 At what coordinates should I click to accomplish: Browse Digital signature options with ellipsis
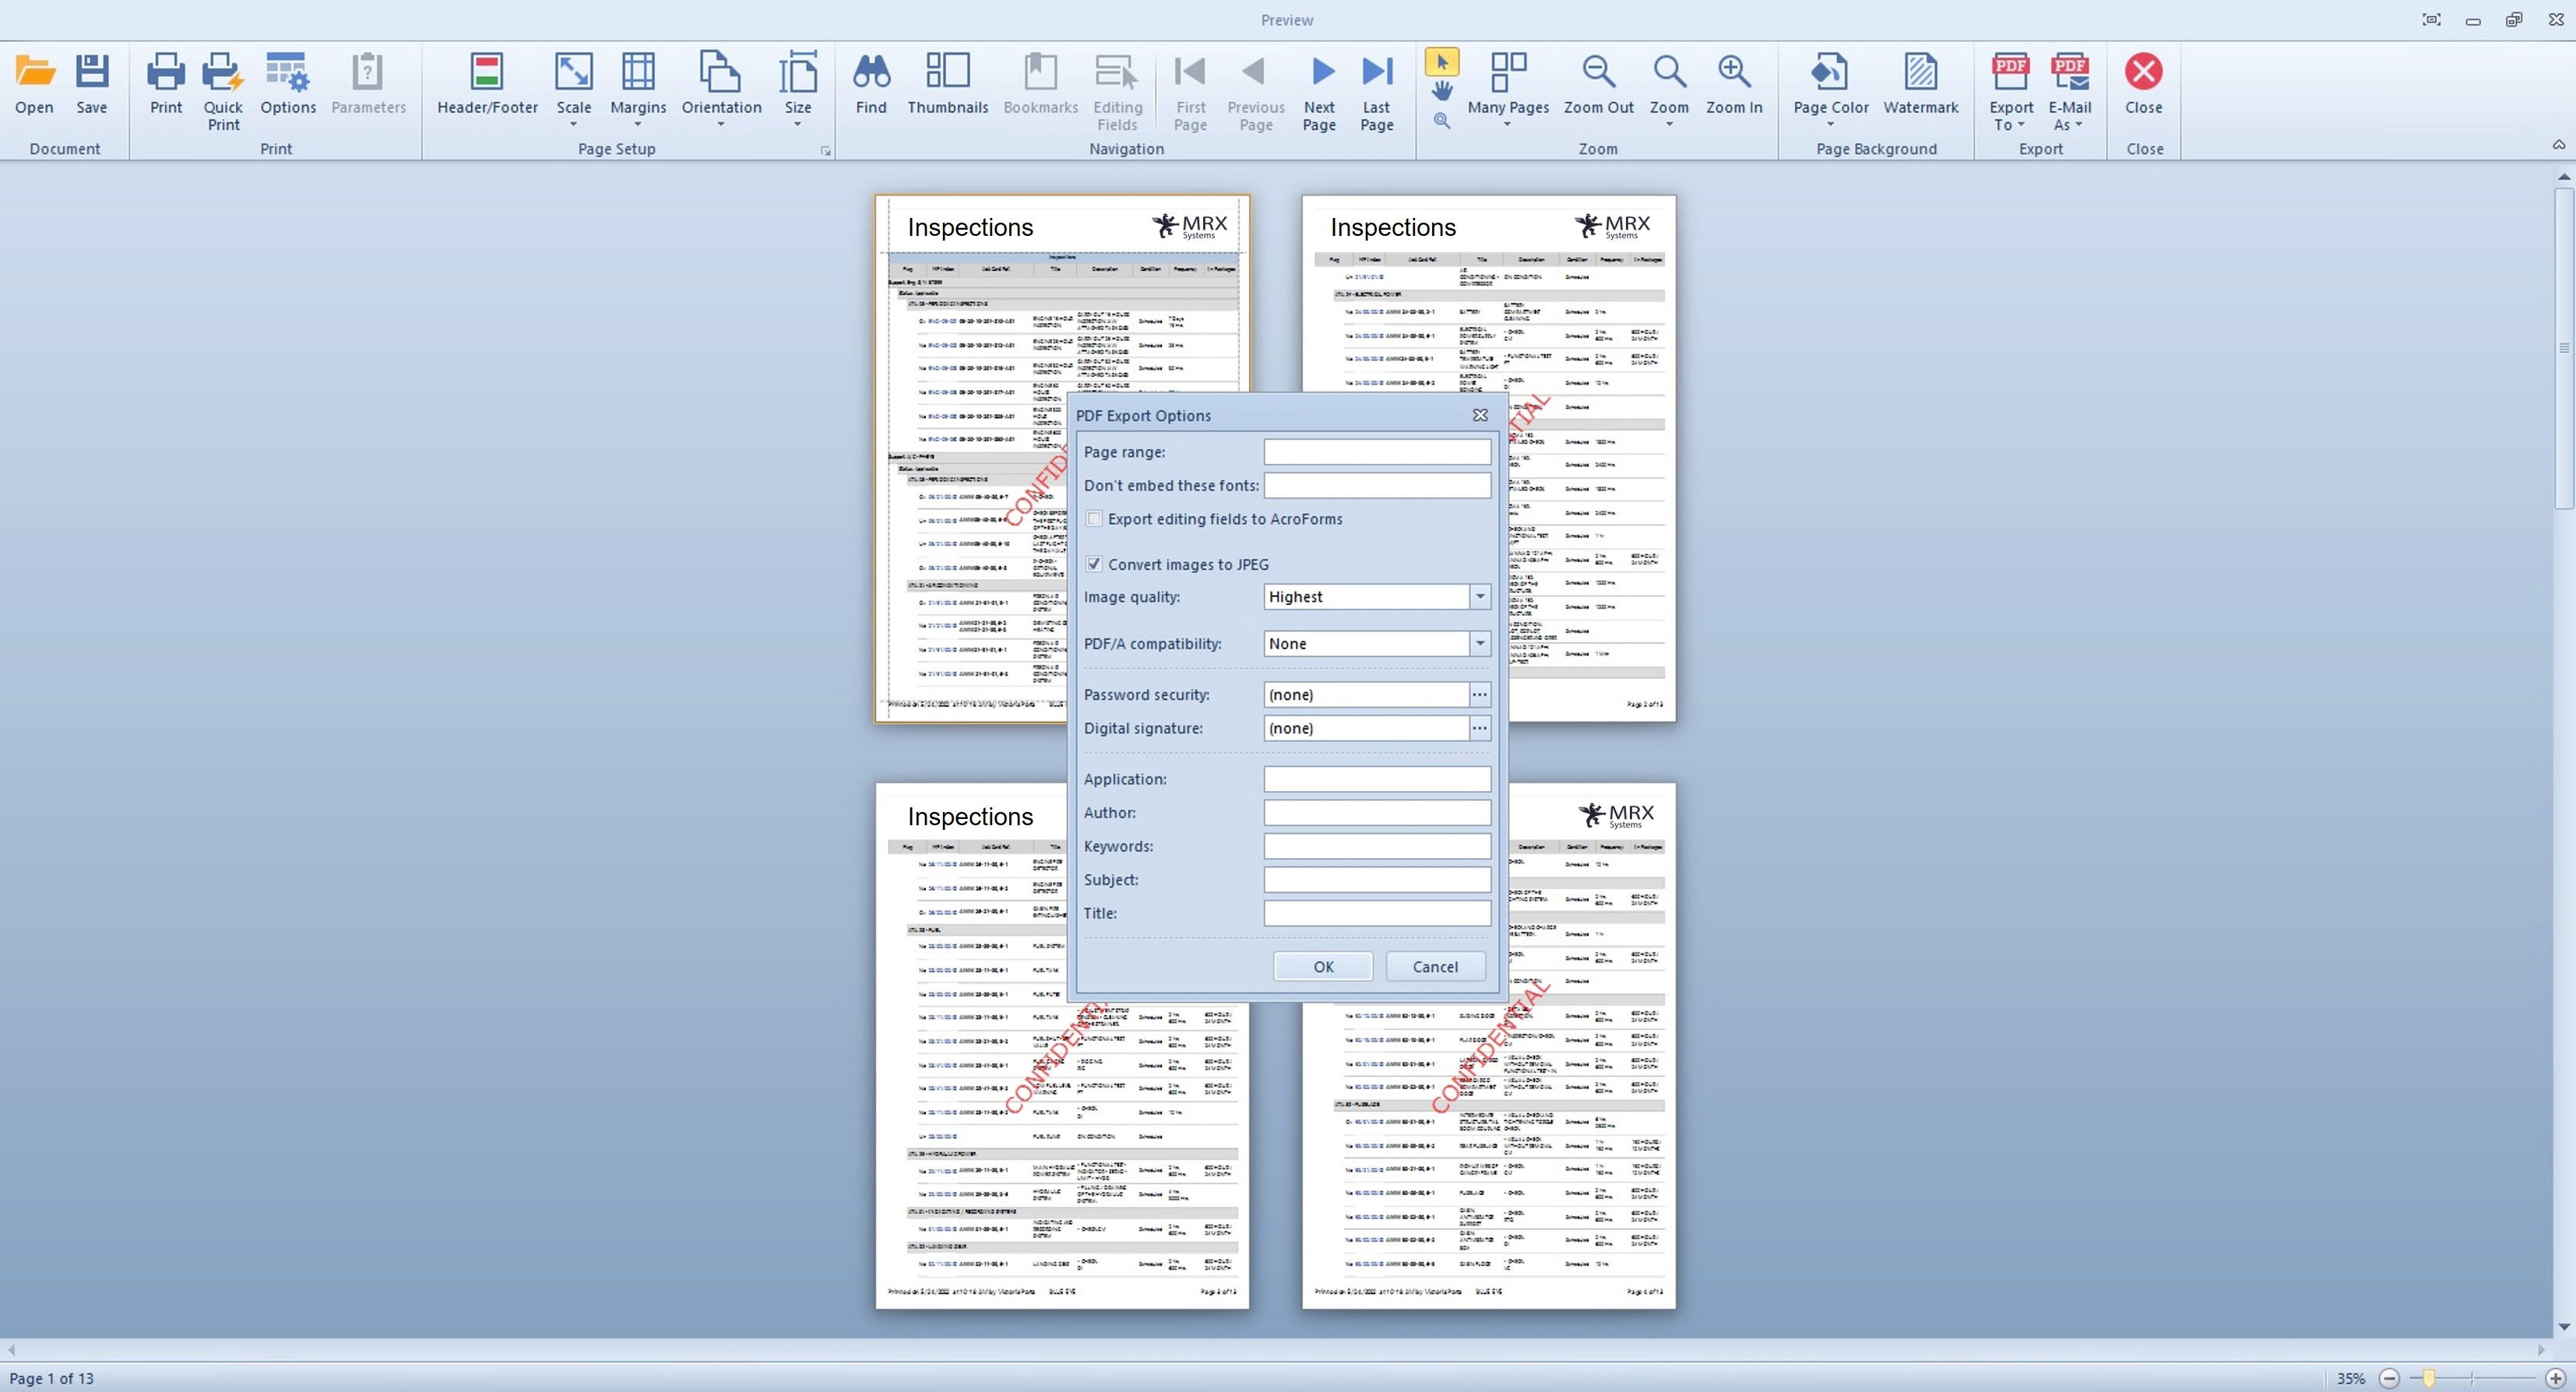(x=1480, y=728)
